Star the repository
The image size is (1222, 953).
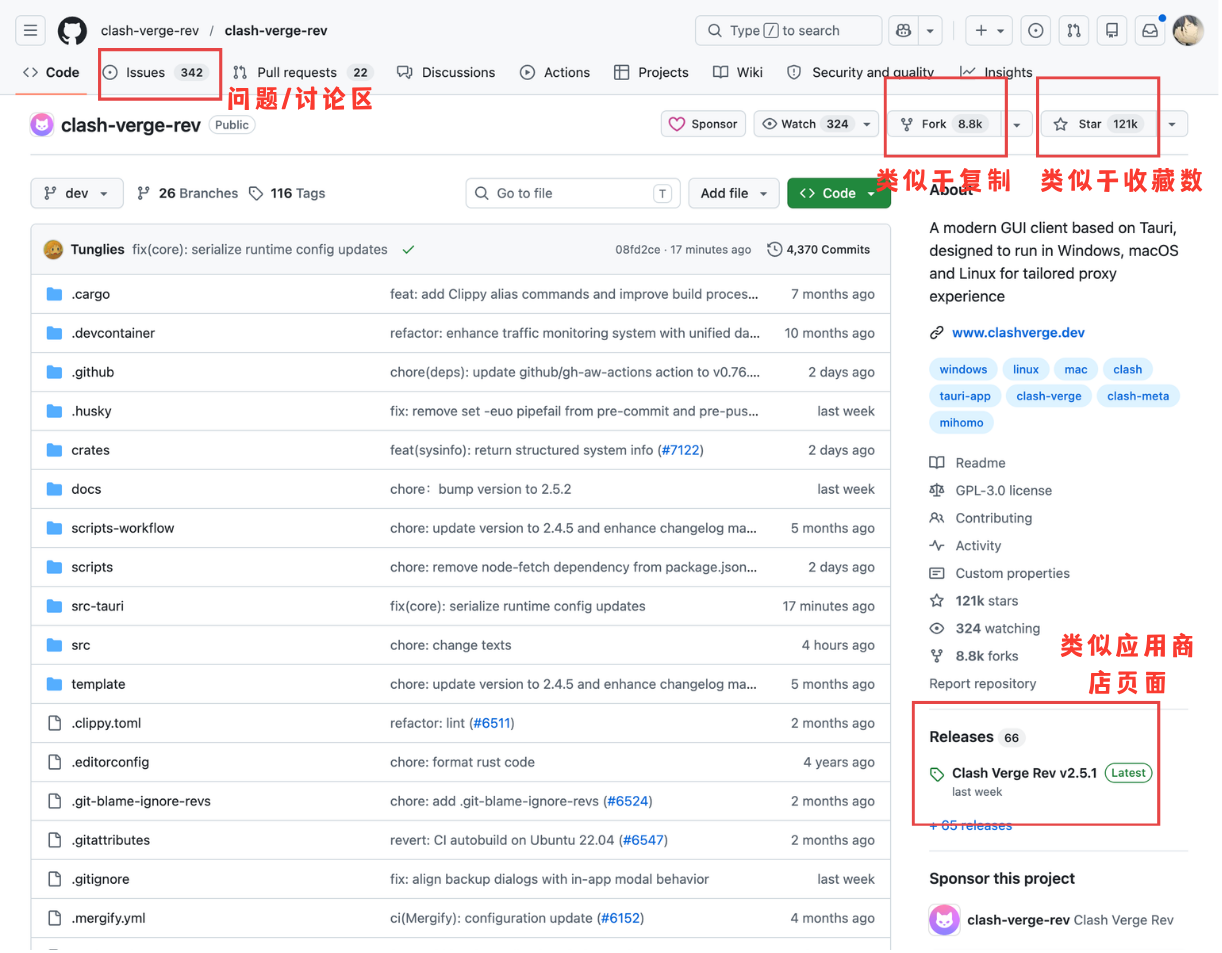tap(1097, 124)
